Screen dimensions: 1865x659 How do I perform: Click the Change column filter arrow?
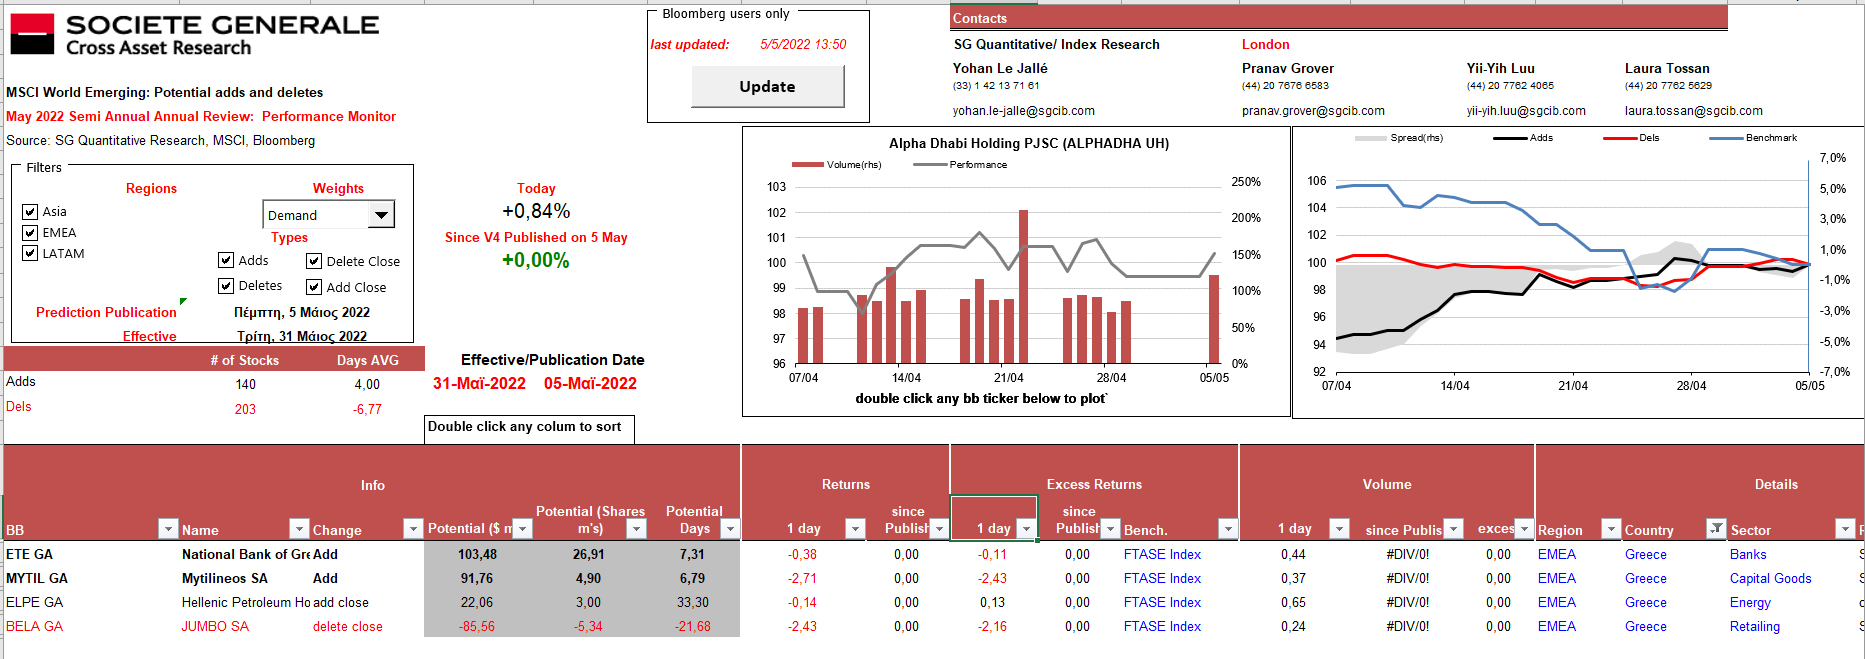pos(412,529)
